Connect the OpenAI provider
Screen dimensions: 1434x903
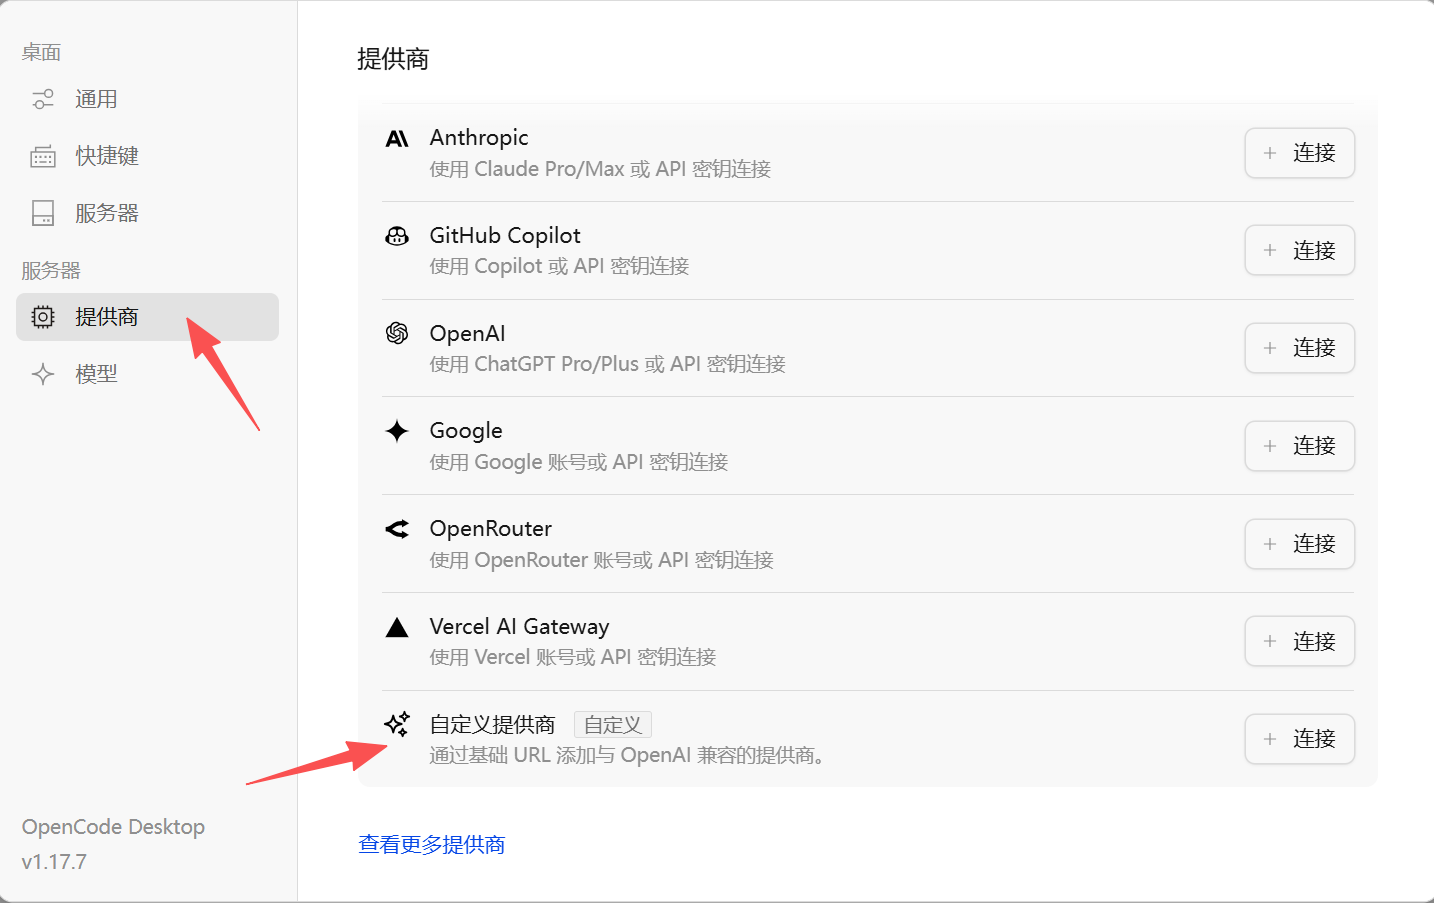(1299, 348)
